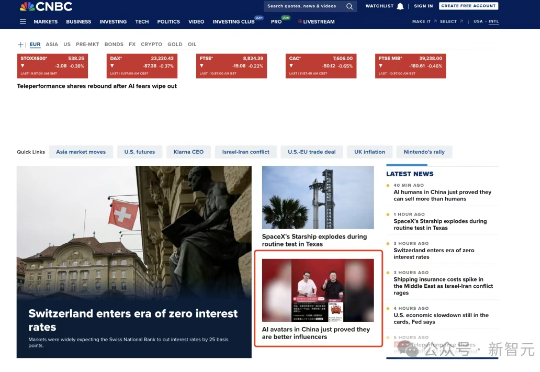Screen dimensions: 540x372
Task: Select the PRE-MKT tab
Action: tap(87, 44)
